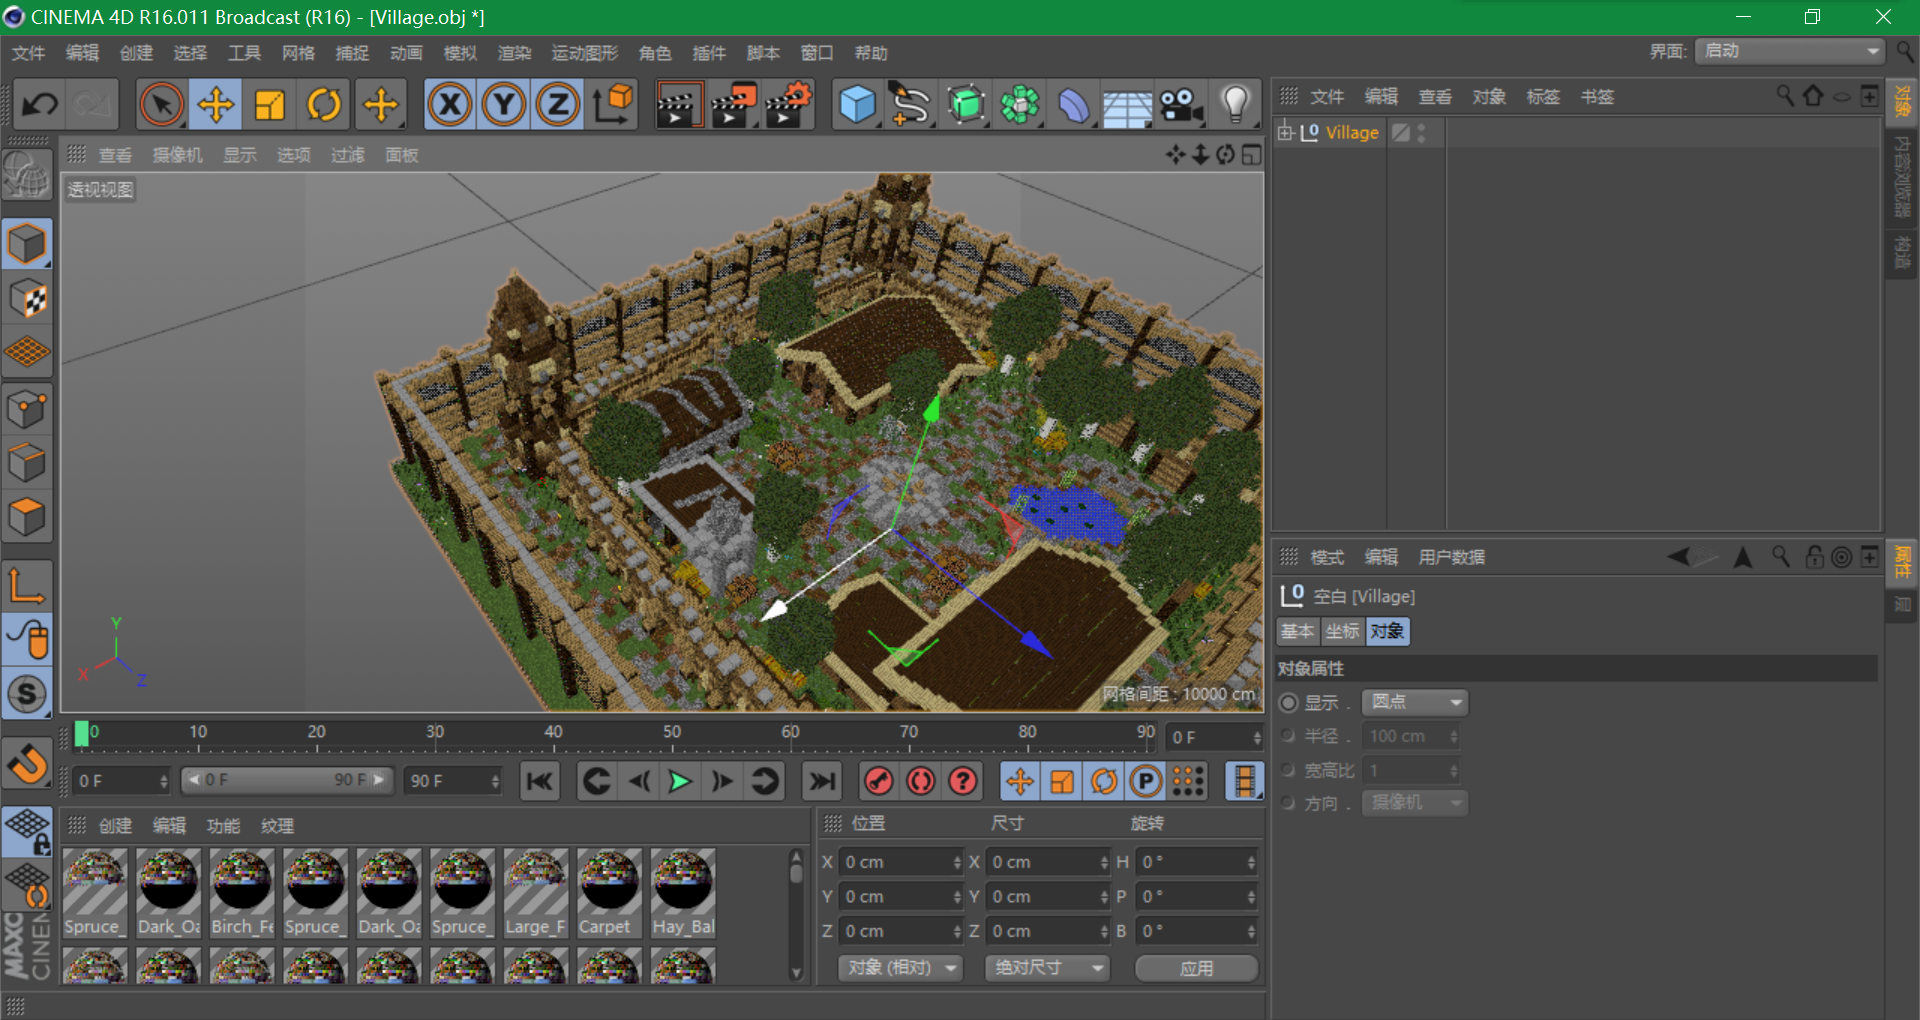Click the position X 0 cm field
Viewport: 1920px width, 1020px height.
pos(900,862)
